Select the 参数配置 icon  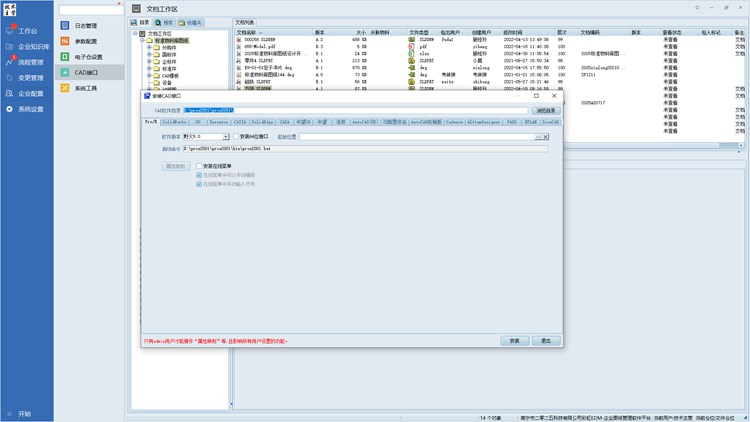[x=66, y=41]
